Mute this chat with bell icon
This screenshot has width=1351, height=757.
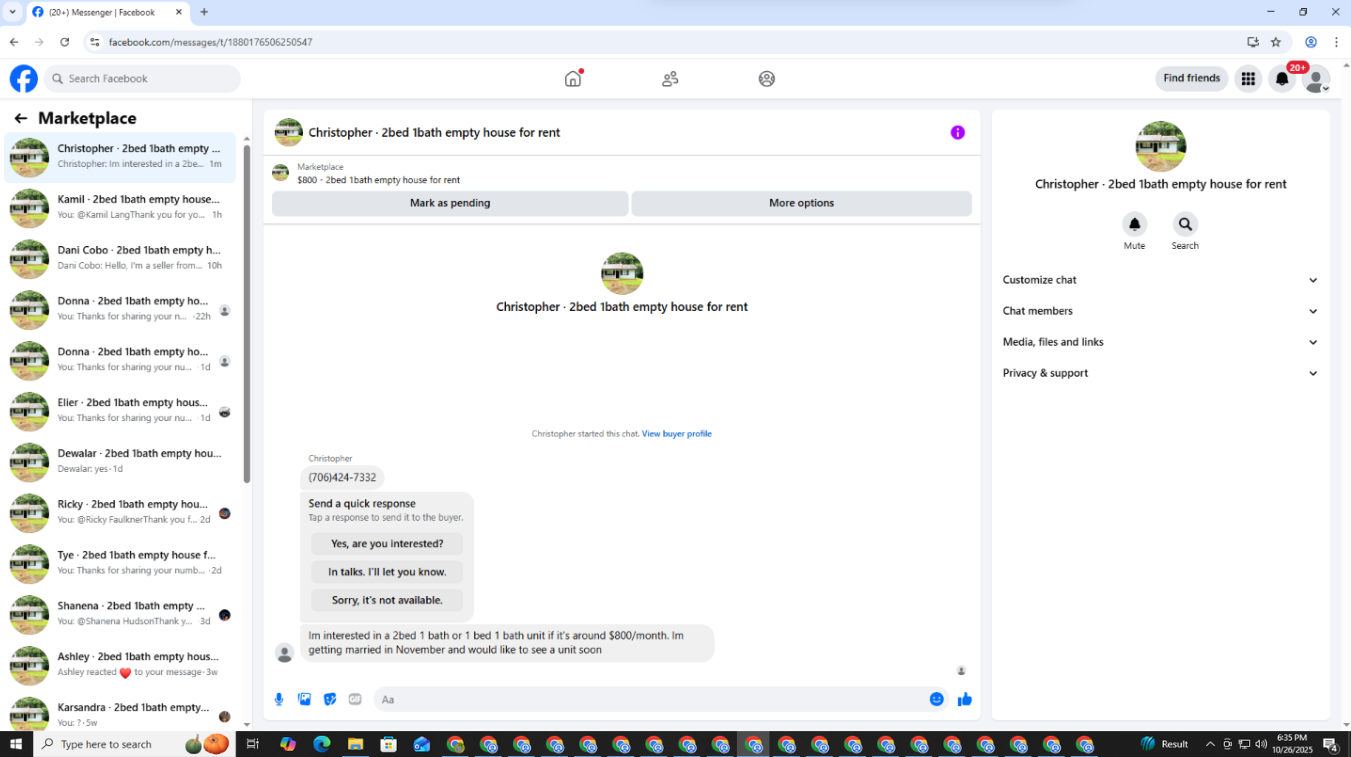click(1134, 224)
